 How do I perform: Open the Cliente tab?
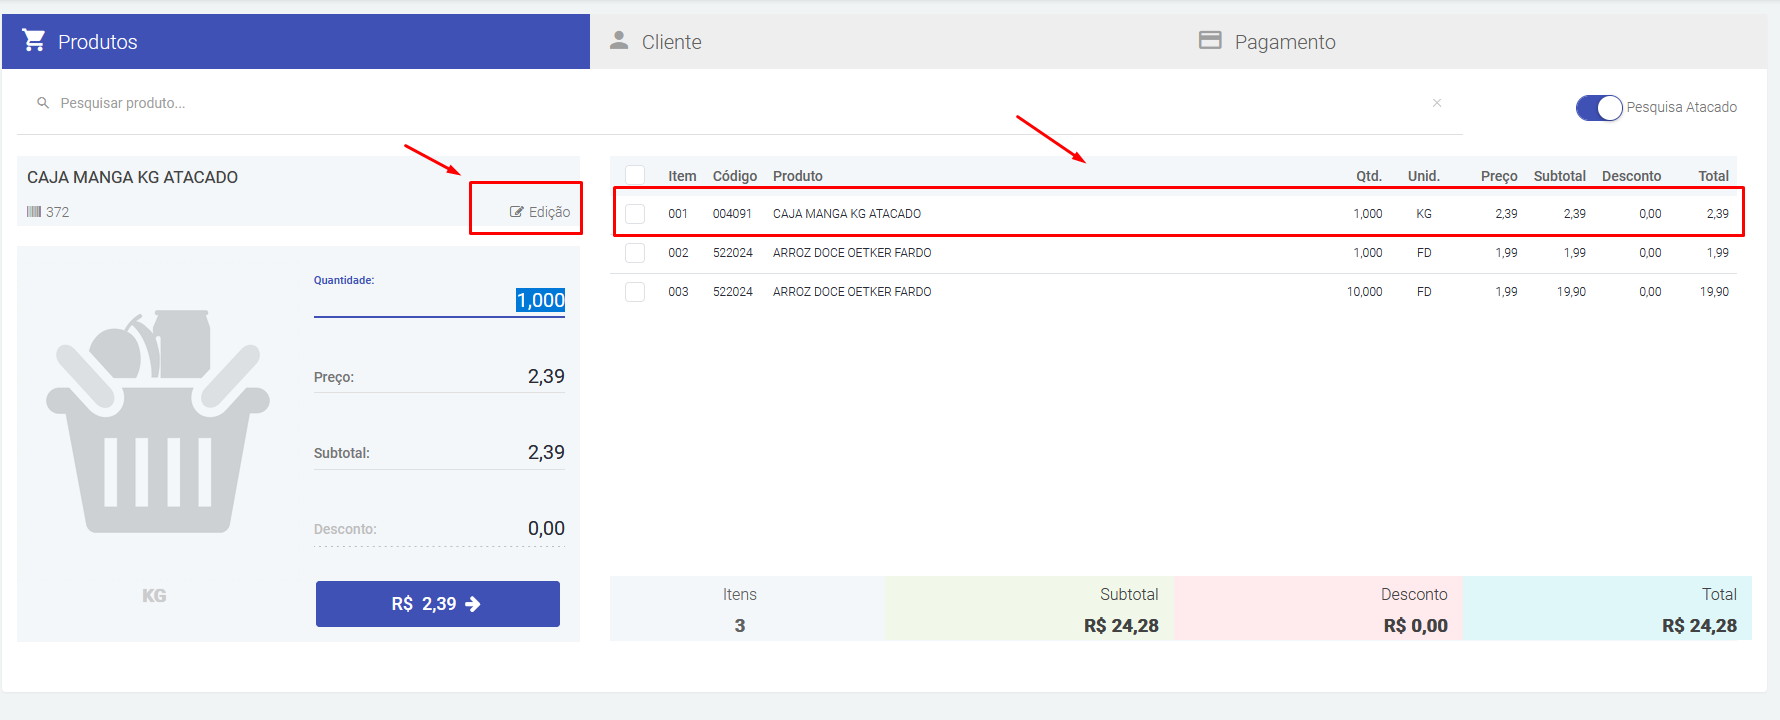[671, 42]
